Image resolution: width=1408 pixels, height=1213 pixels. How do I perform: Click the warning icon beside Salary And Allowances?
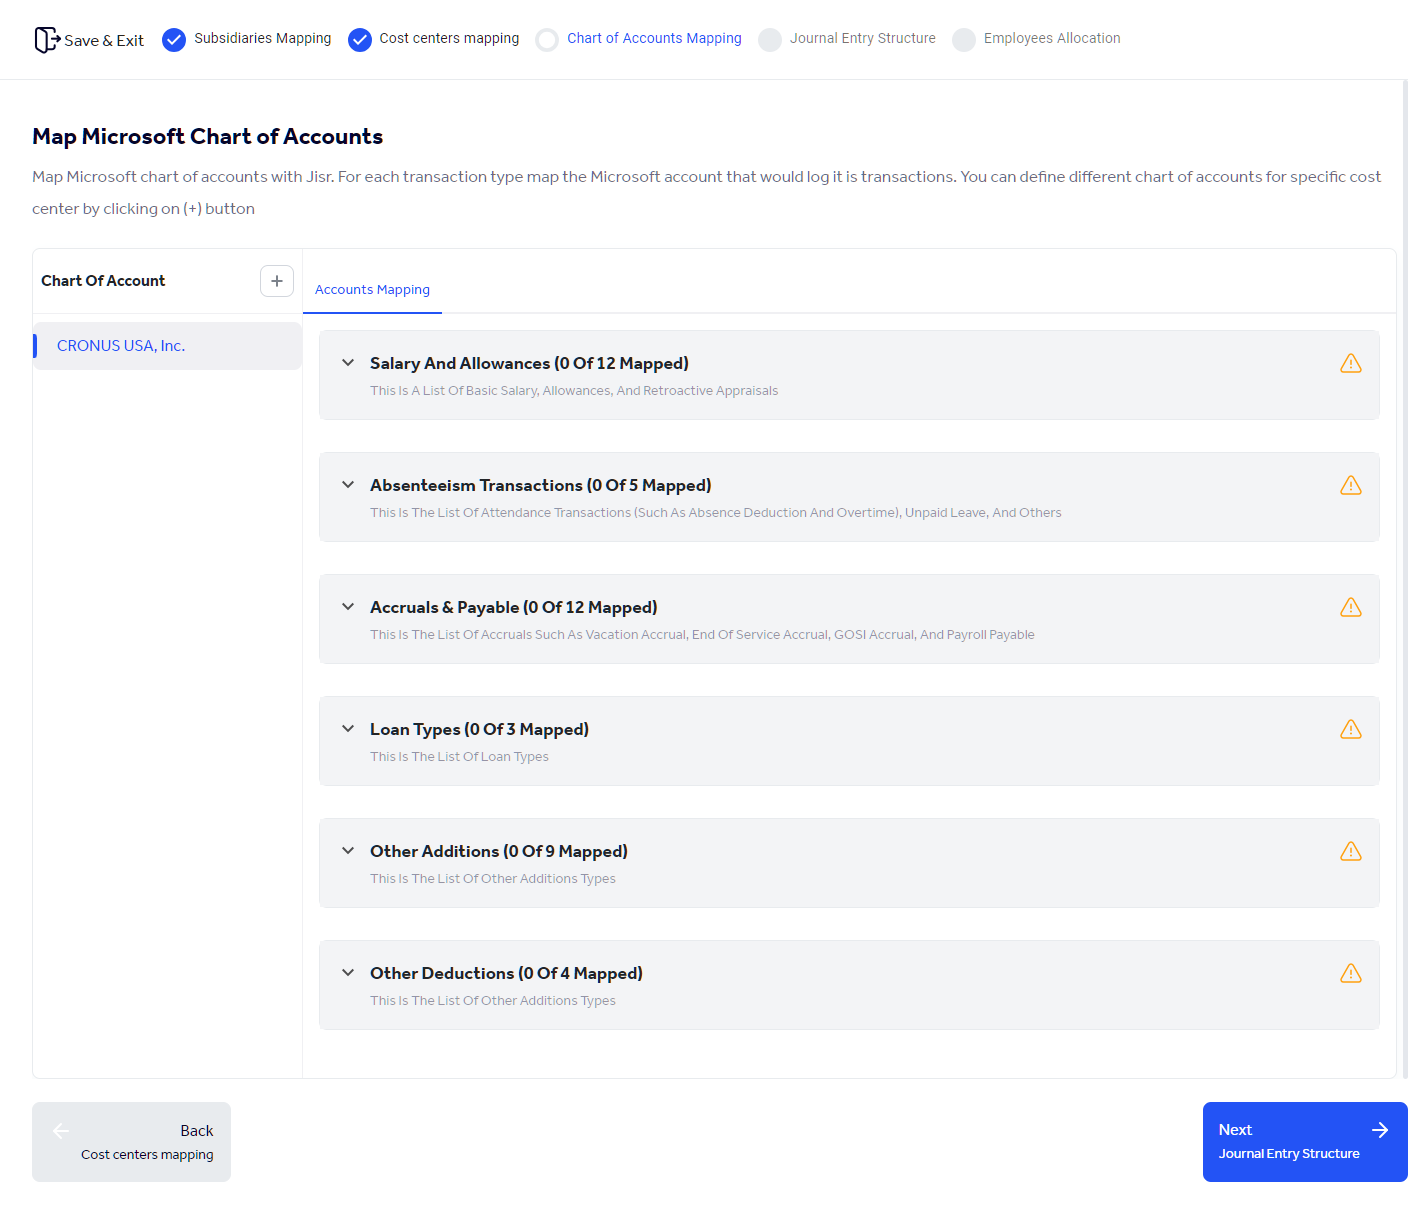tap(1351, 363)
